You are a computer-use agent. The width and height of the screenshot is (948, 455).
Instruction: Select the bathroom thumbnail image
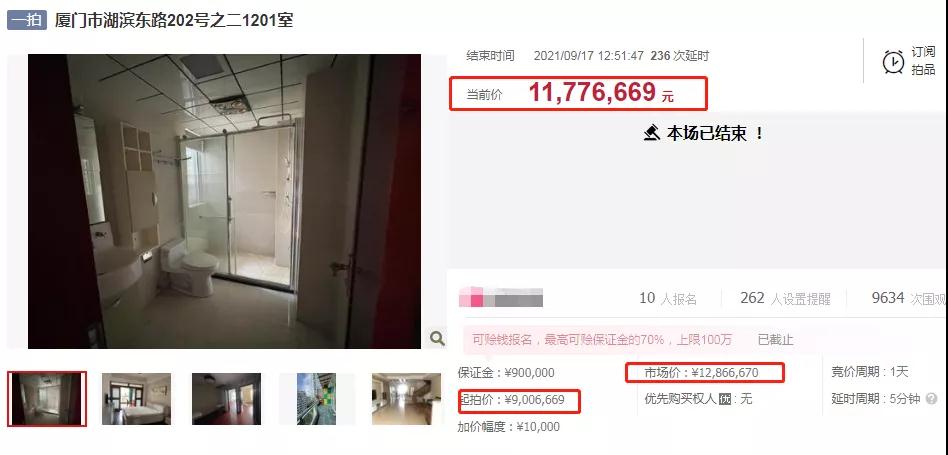47,399
